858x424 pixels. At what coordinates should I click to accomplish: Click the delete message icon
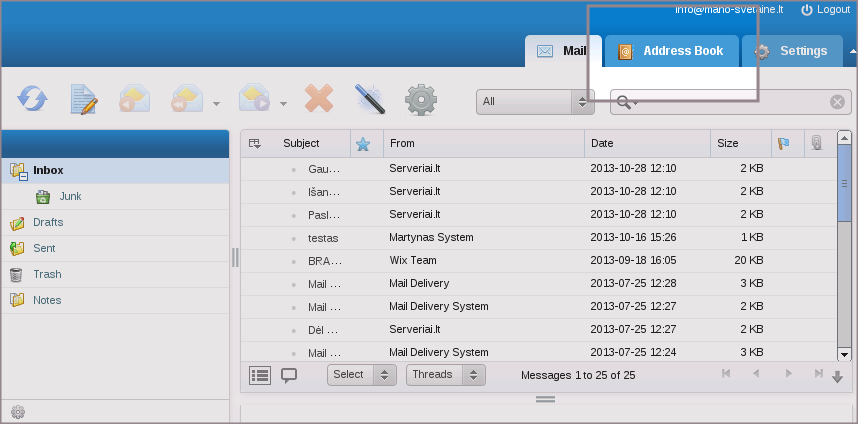(318, 99)
